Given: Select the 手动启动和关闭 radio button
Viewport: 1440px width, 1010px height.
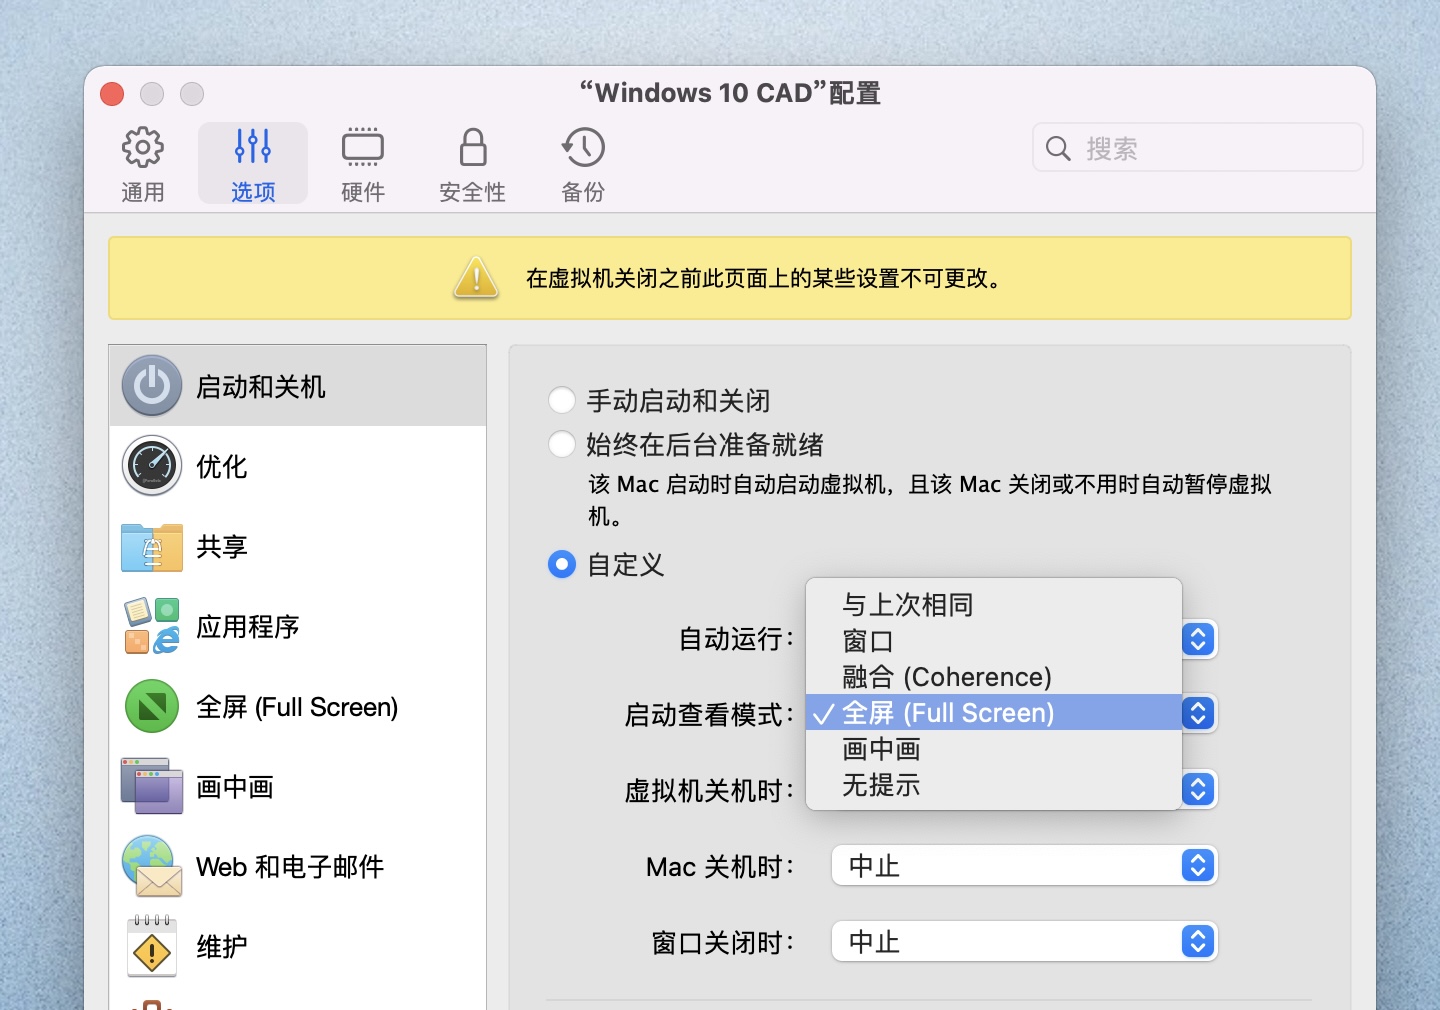Looking at the screenshot, I should click(562, 400).
